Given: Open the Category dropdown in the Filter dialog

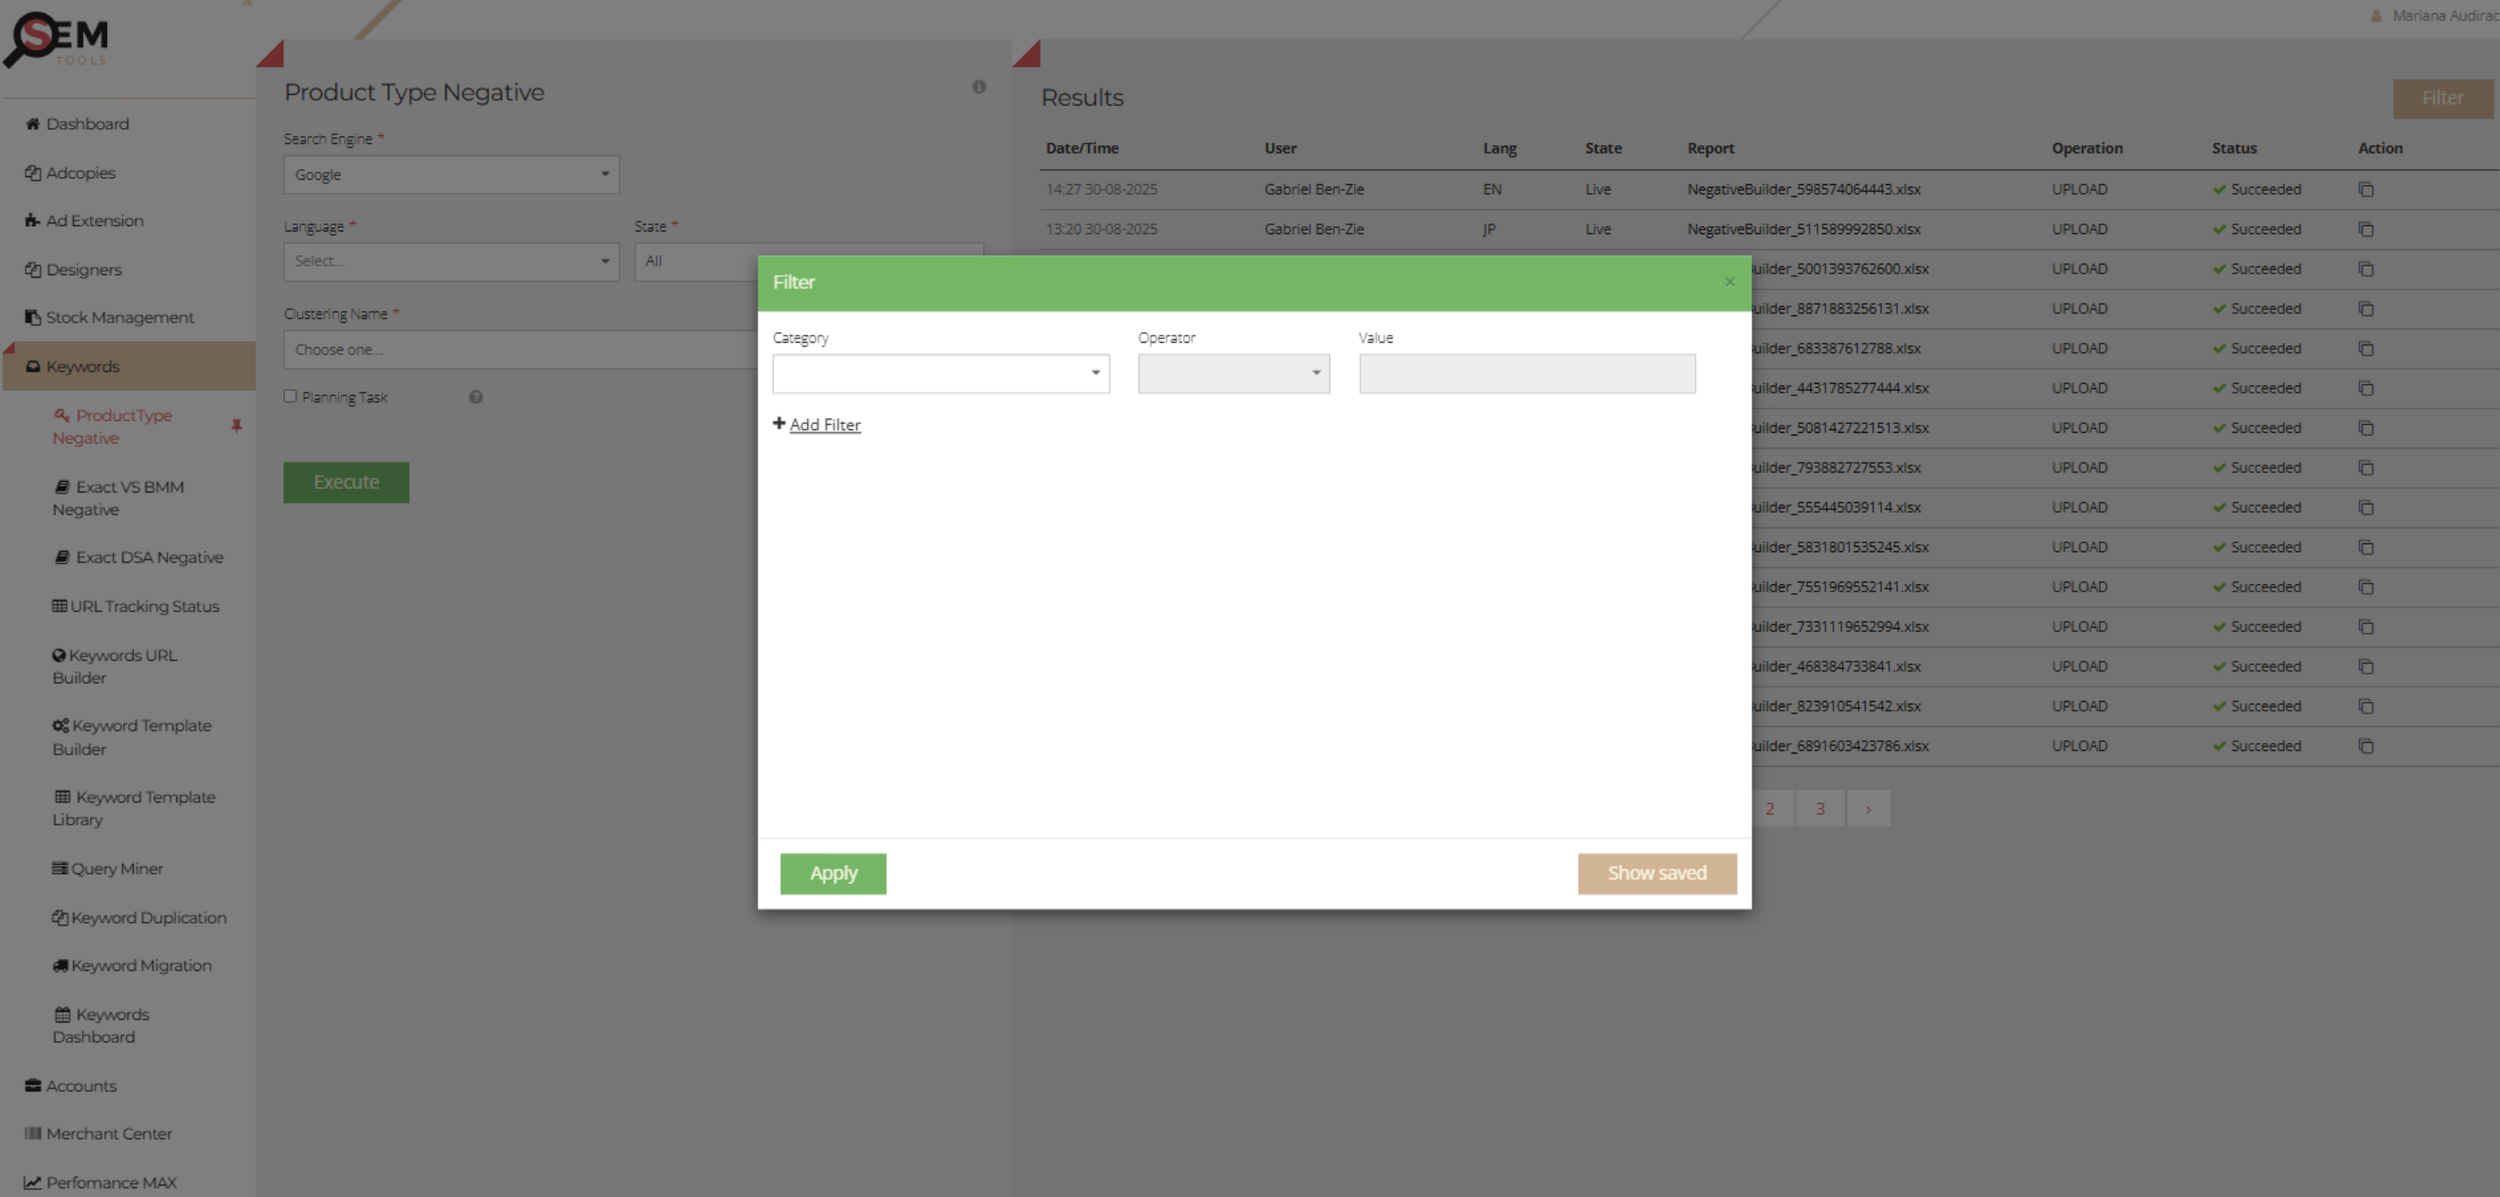Looking at the screenshot, I should (x=940, y=373).
